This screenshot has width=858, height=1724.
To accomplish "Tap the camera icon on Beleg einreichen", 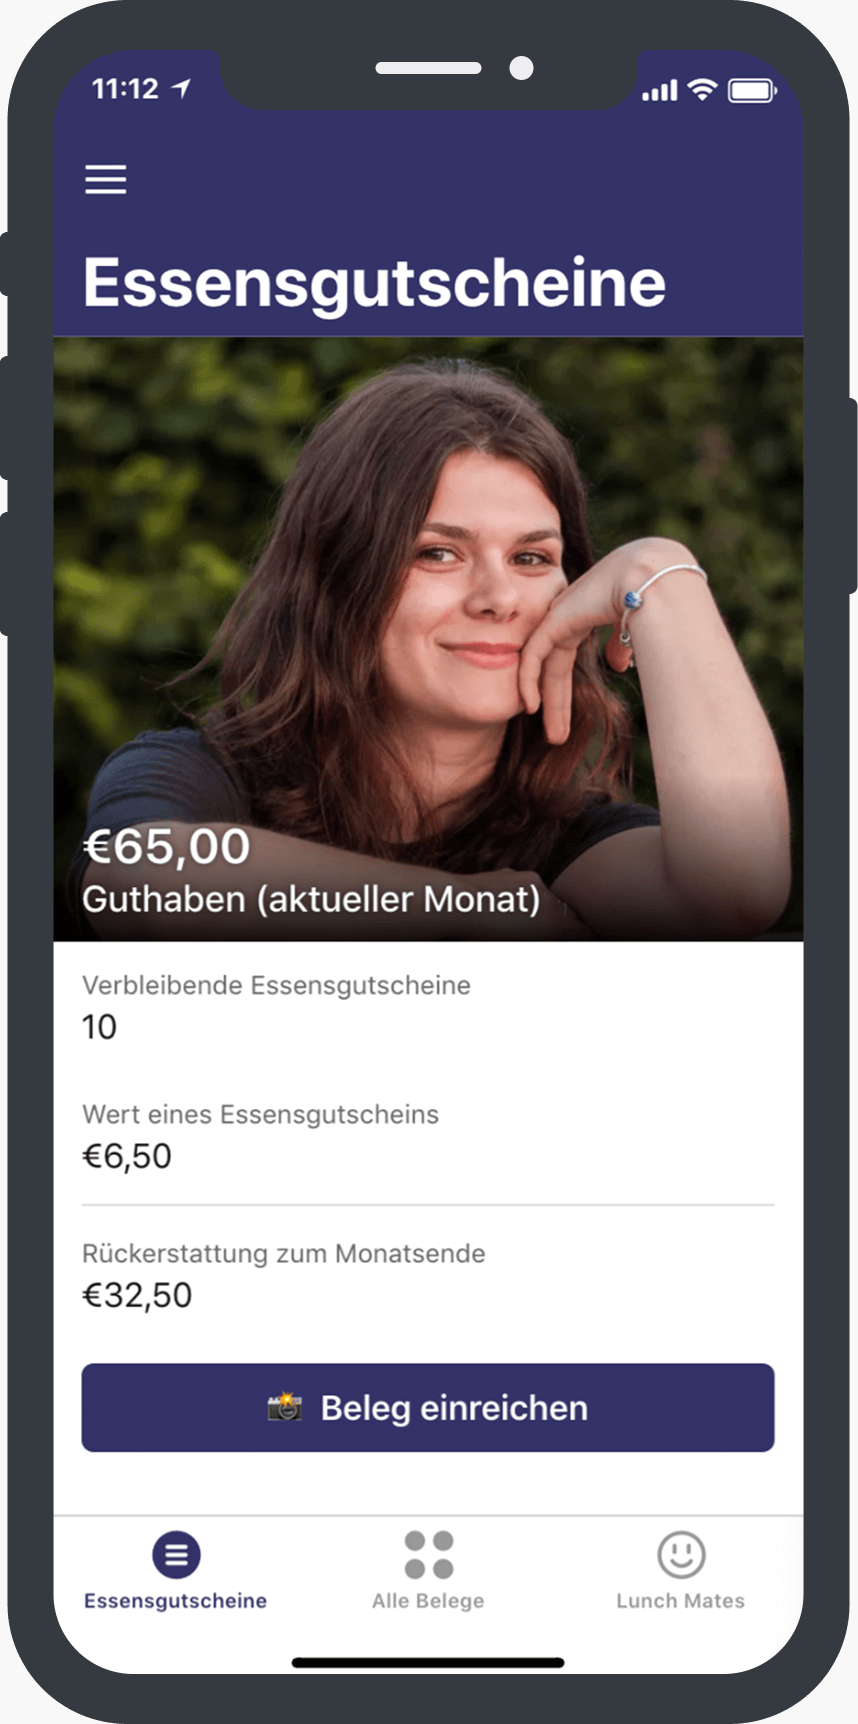I will [285, 1407].
